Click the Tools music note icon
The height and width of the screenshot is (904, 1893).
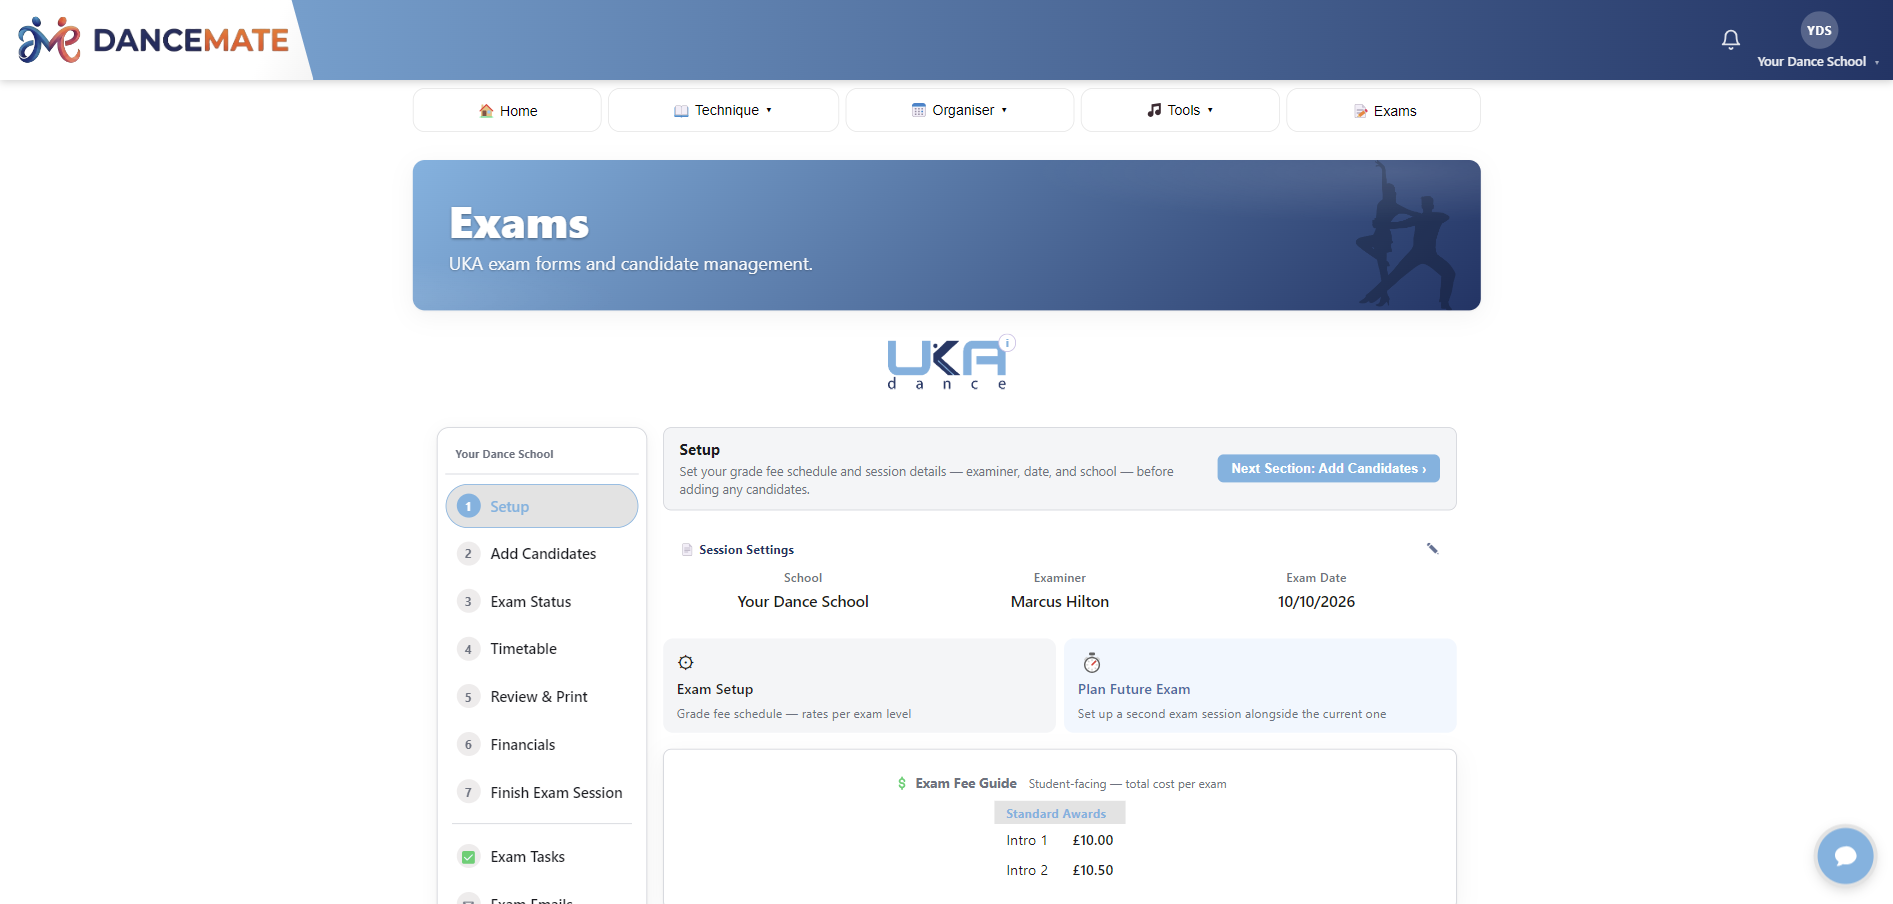click(1154, 110)
